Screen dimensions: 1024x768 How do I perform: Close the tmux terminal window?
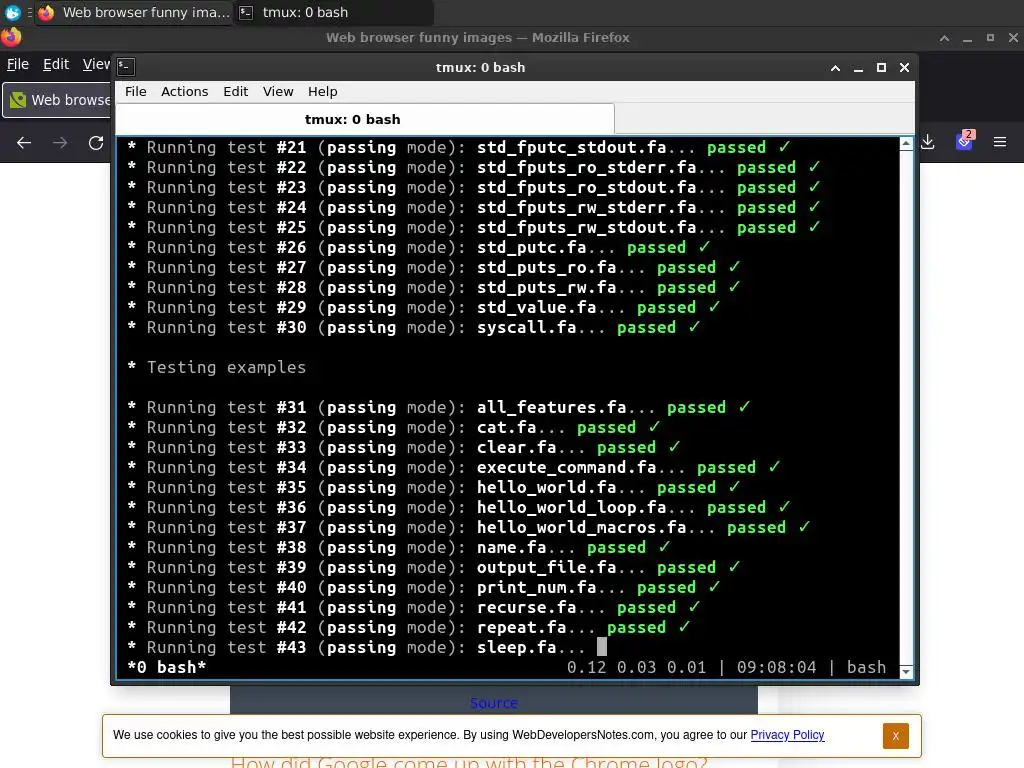click(x=904, y=68)
